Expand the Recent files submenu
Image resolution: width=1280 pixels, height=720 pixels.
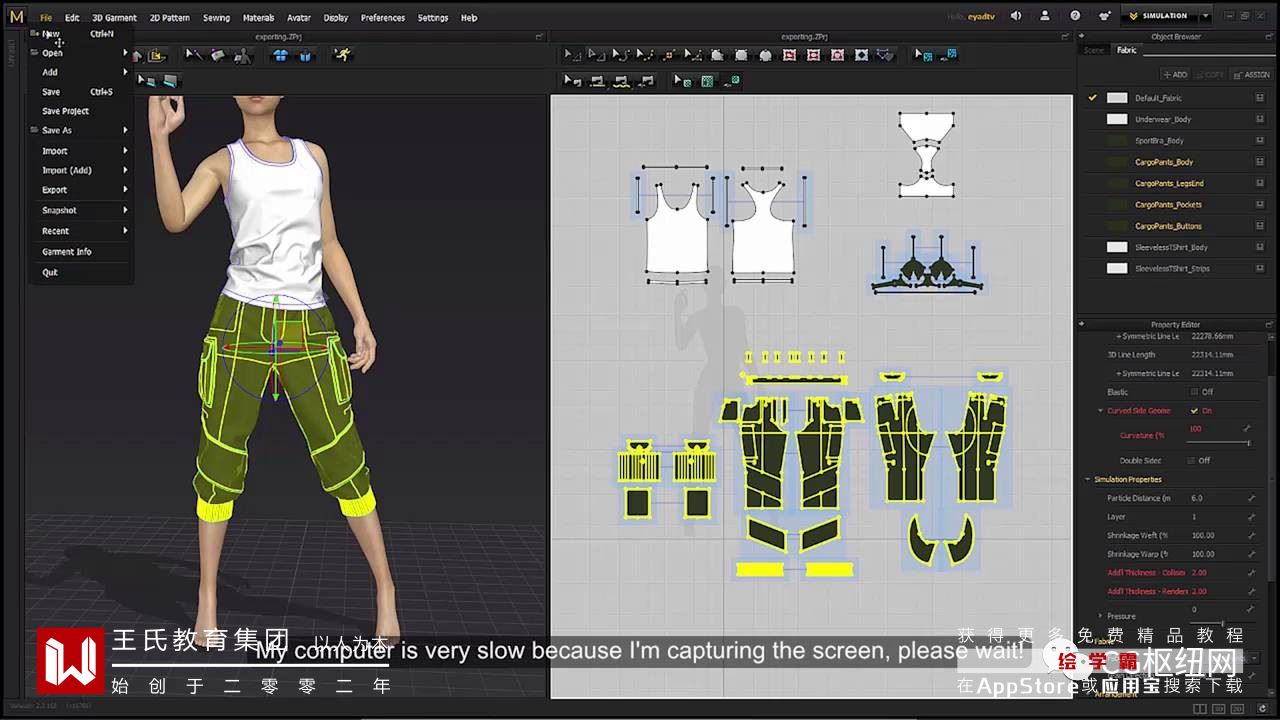[x=126, y=231]
